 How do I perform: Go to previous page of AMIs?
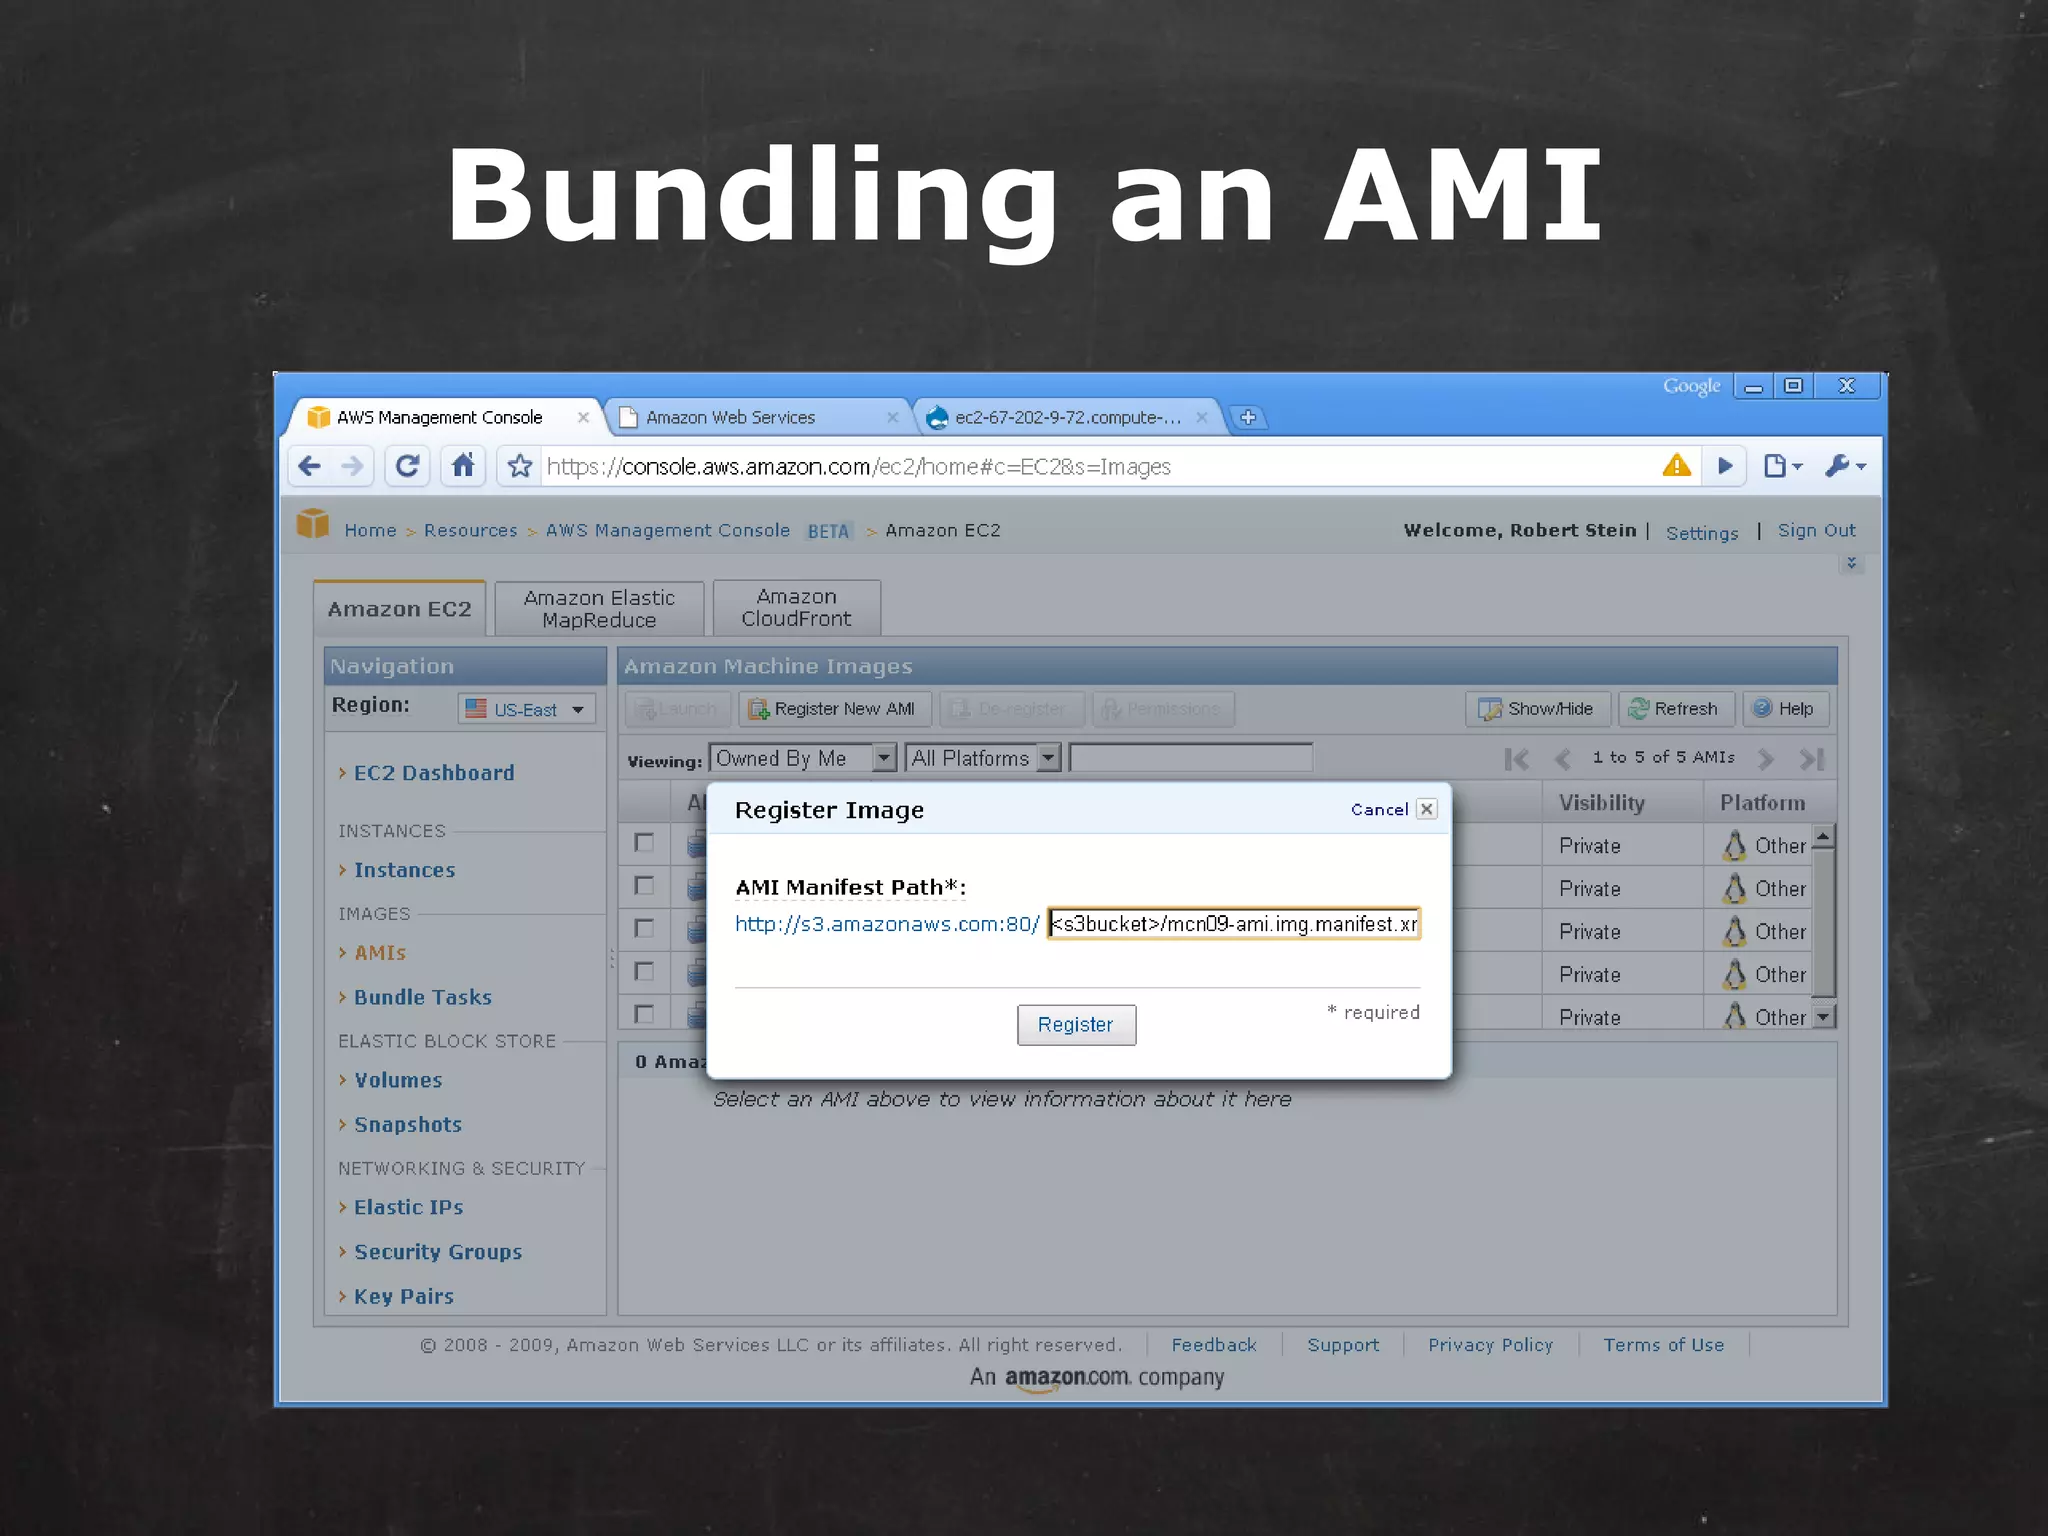coord(1562,759)
